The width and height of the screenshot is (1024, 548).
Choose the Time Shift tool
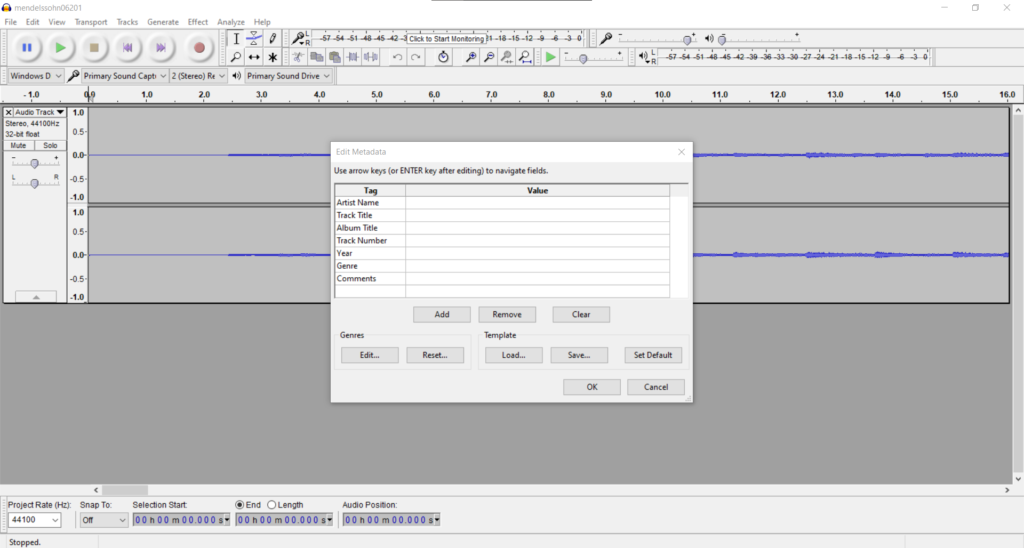(x=254, y=58)
